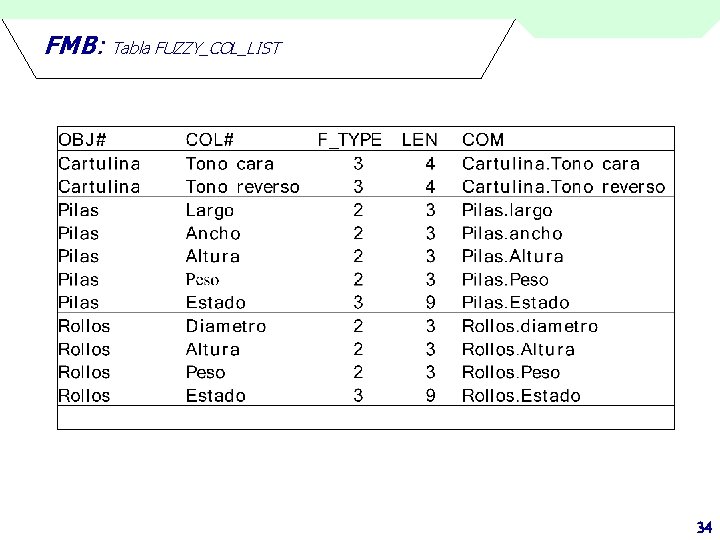Click the "Rollos.diametro" cell

click(x=530, y=326)
